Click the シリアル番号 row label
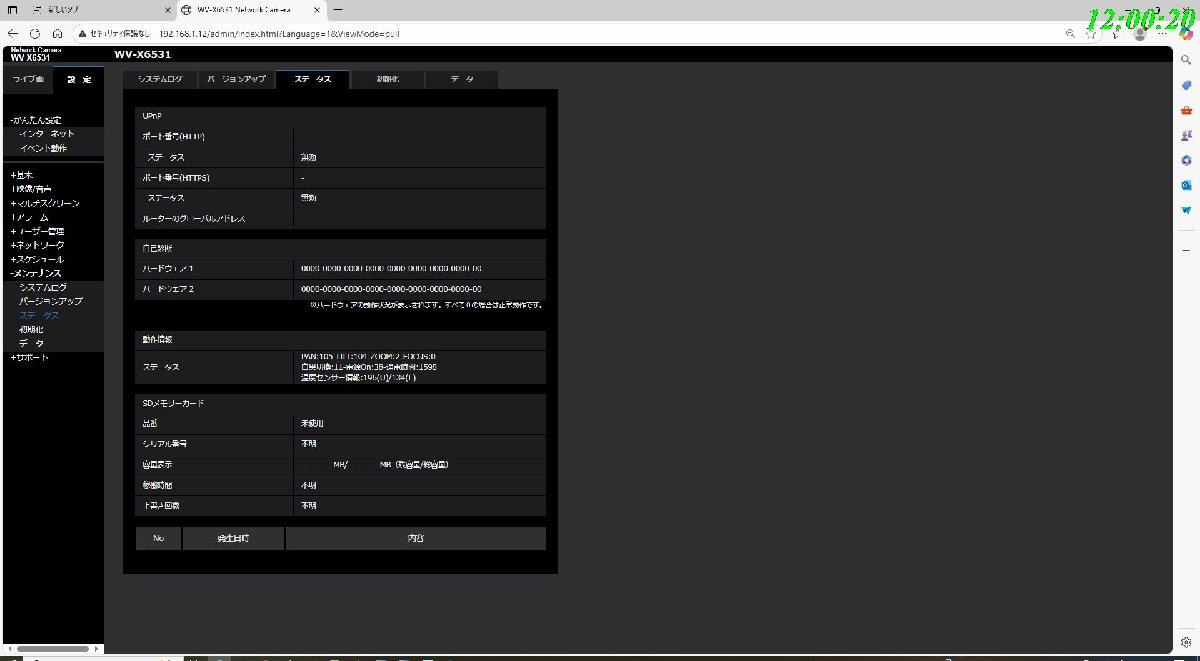 pyautogui.click(x=165, y=443)
